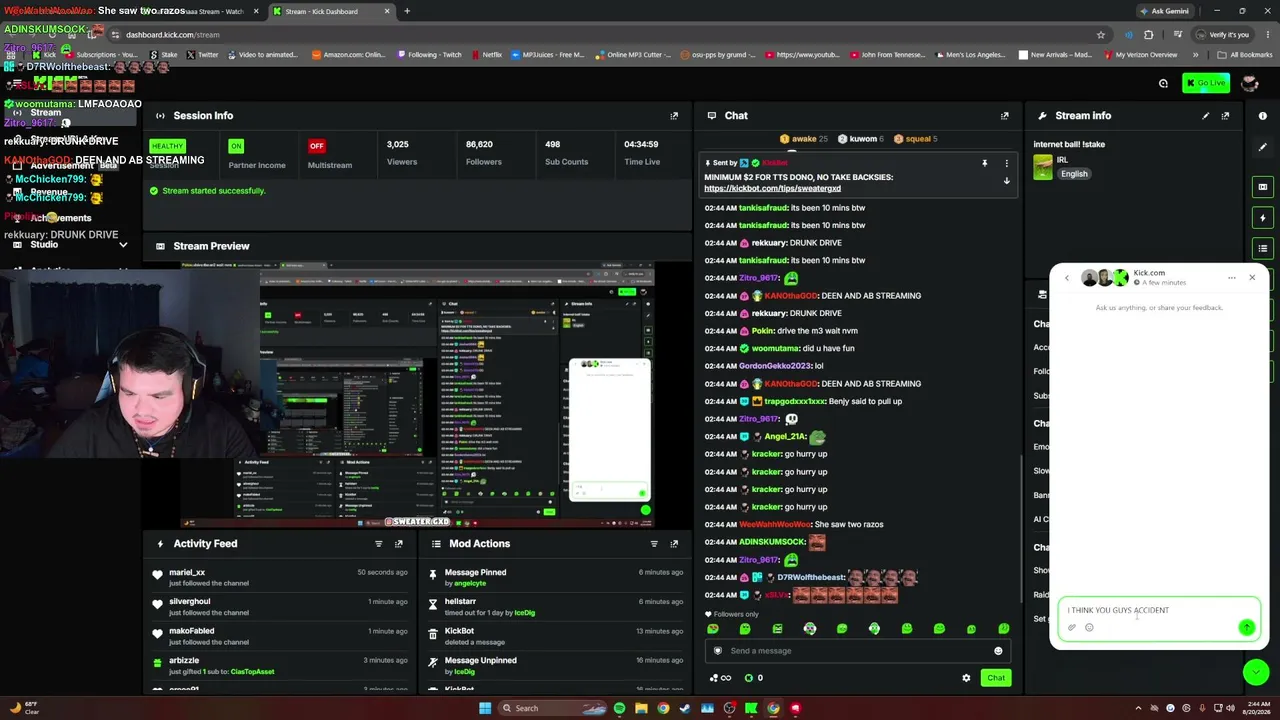Send the support widget message

pos(1246,628)
